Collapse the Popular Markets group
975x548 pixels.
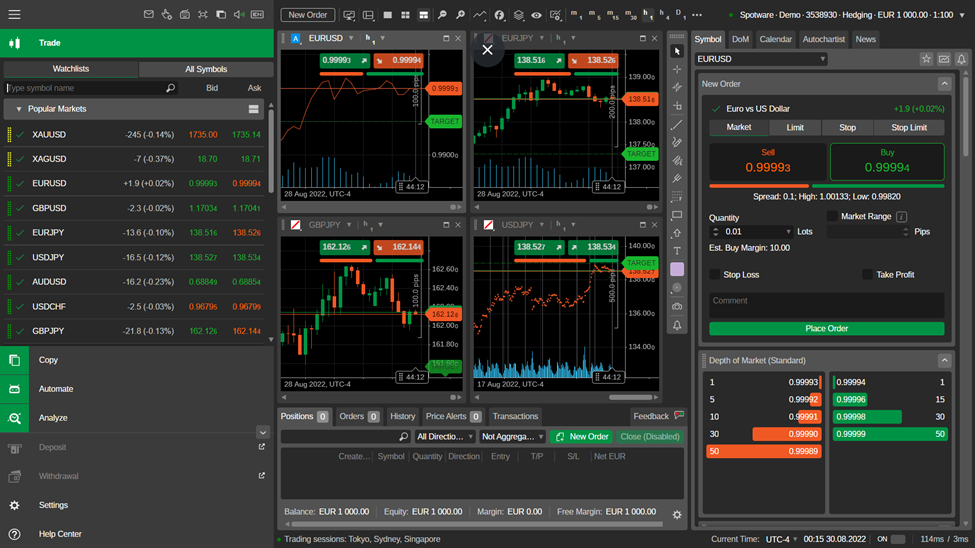pyautogui.click(x=18, y=109)
